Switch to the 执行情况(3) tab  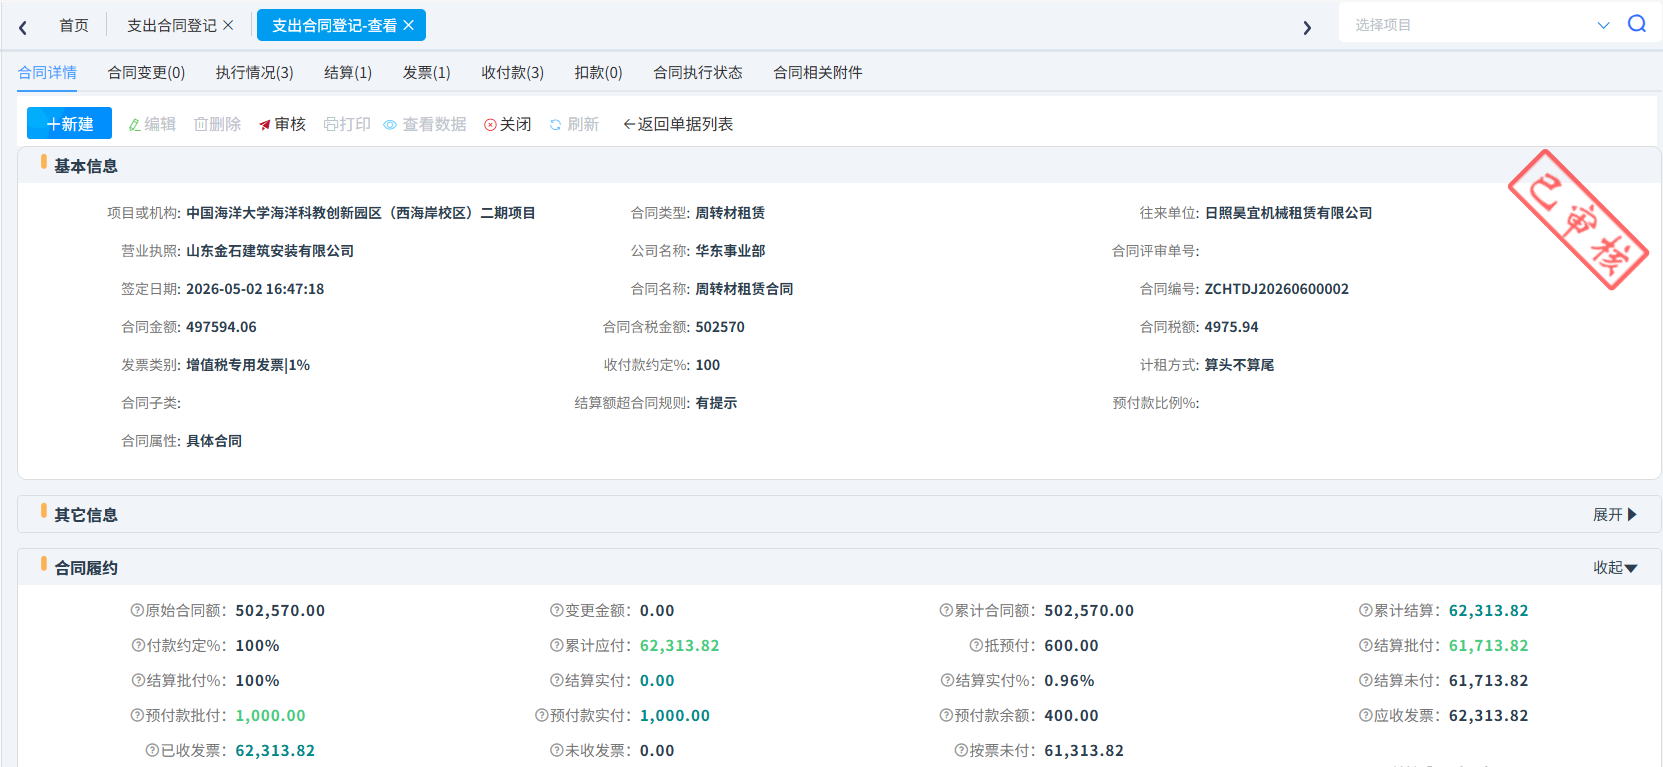click(254, 72)
